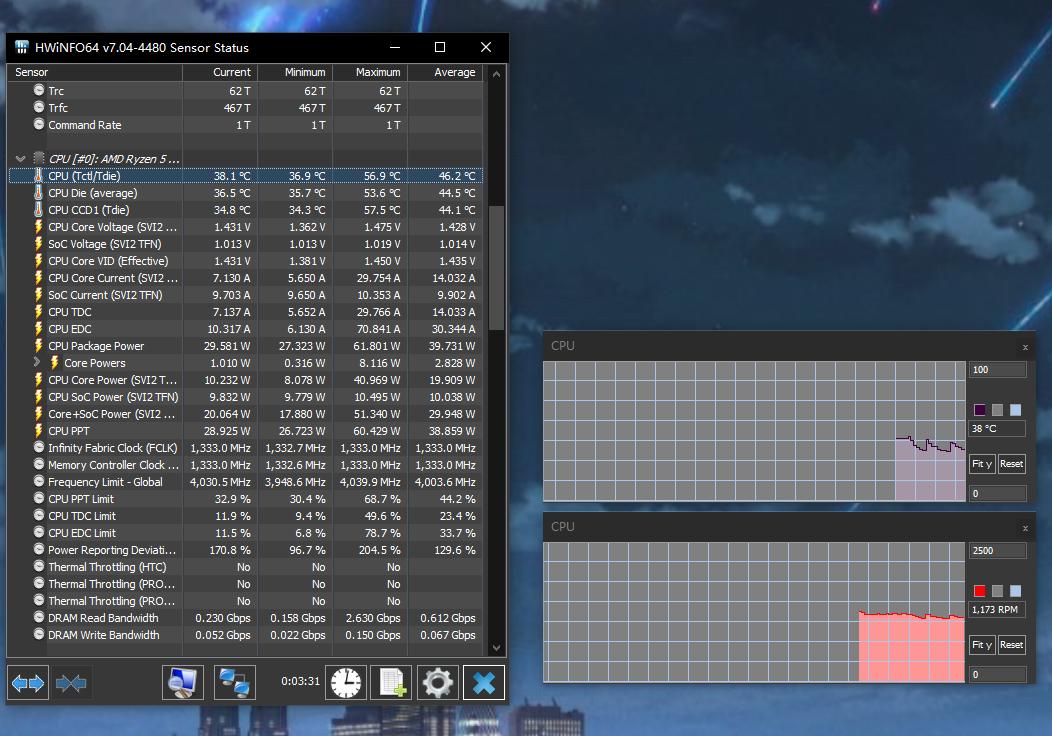Click the expand columns double-arrow icon
The image size is (1052, 736).
[28, 683]
